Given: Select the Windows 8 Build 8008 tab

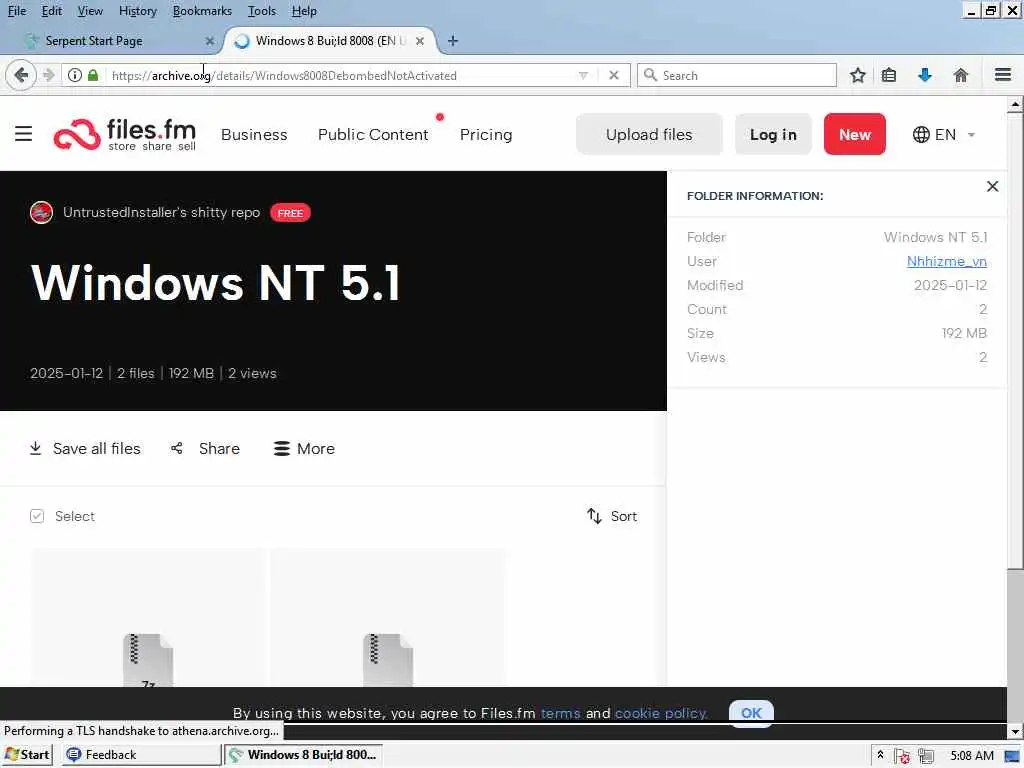Looking at the screenshot, I should point(330,40).
